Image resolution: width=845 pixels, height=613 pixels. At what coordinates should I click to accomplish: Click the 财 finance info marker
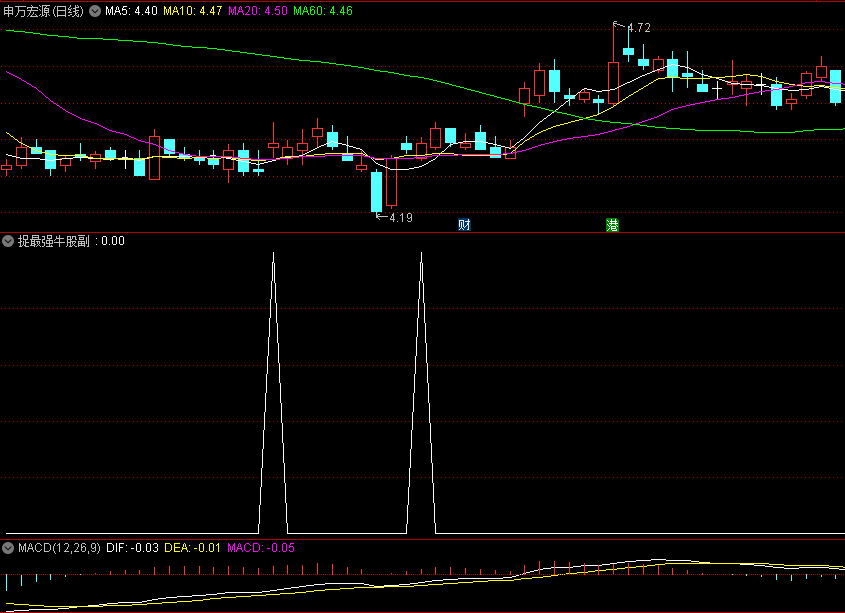point(464,225)
